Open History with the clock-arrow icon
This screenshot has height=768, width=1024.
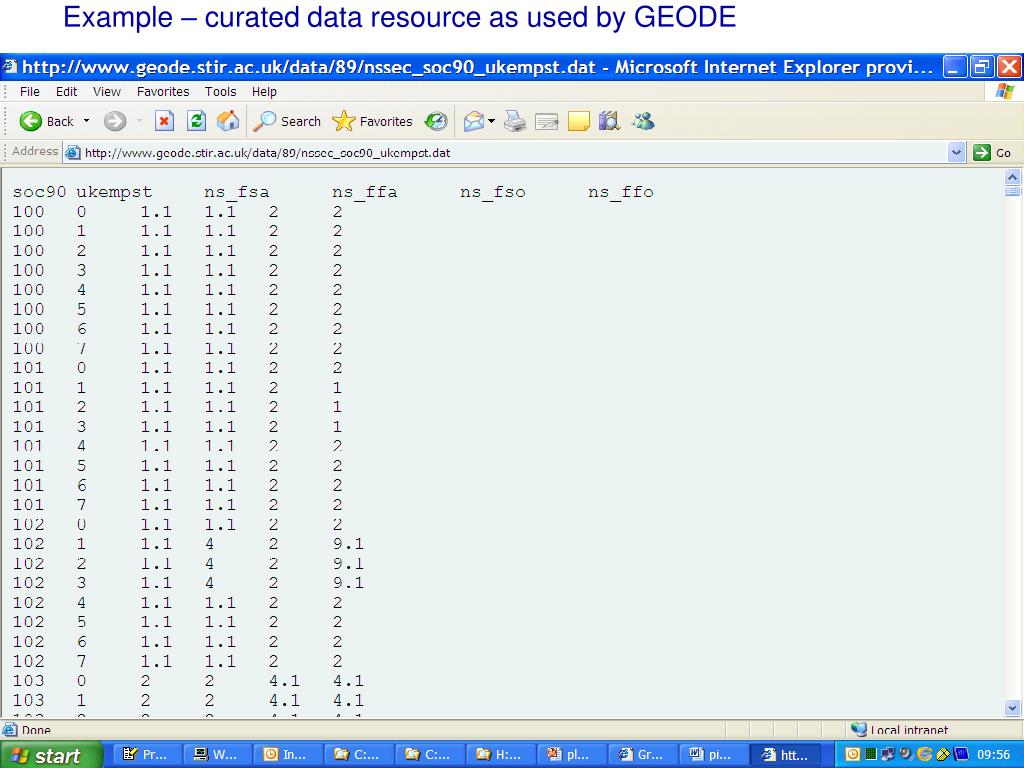click(436, 121)
